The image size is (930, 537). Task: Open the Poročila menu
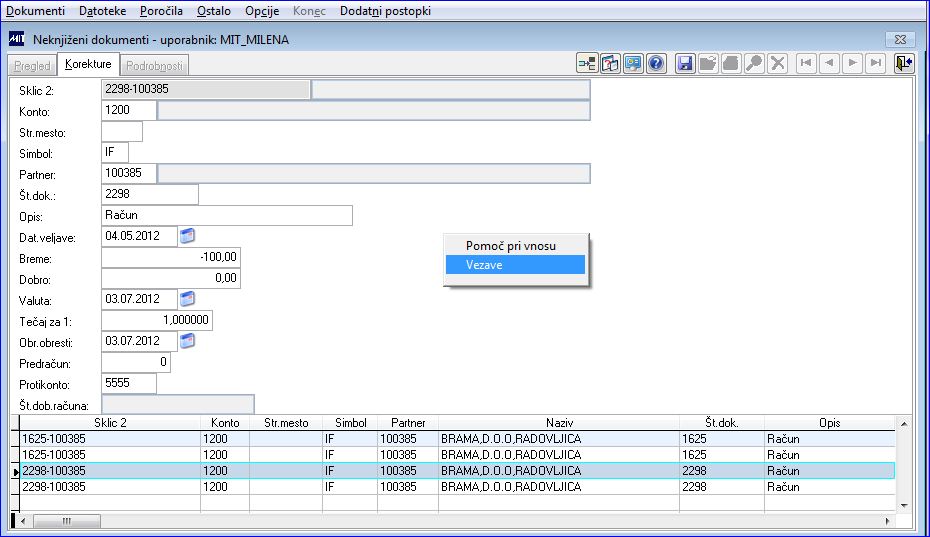click(161, 11)
